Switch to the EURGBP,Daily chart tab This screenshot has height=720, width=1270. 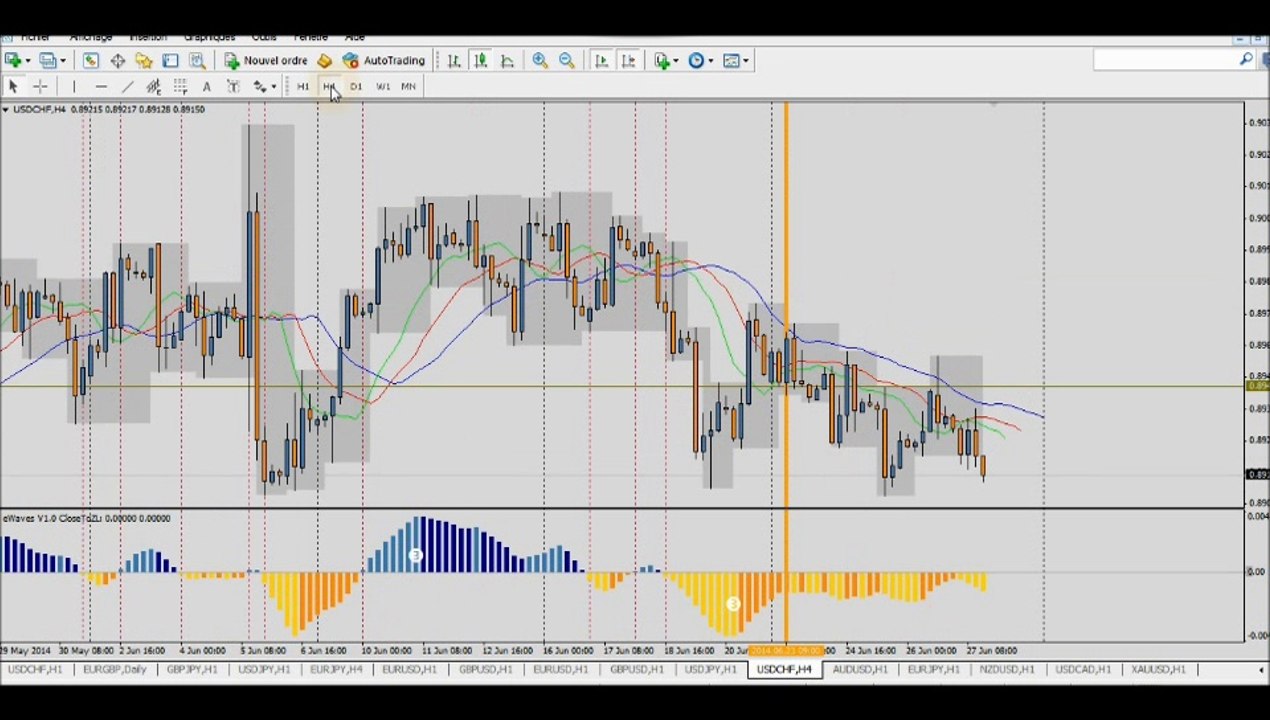click(x=113, y=669)
